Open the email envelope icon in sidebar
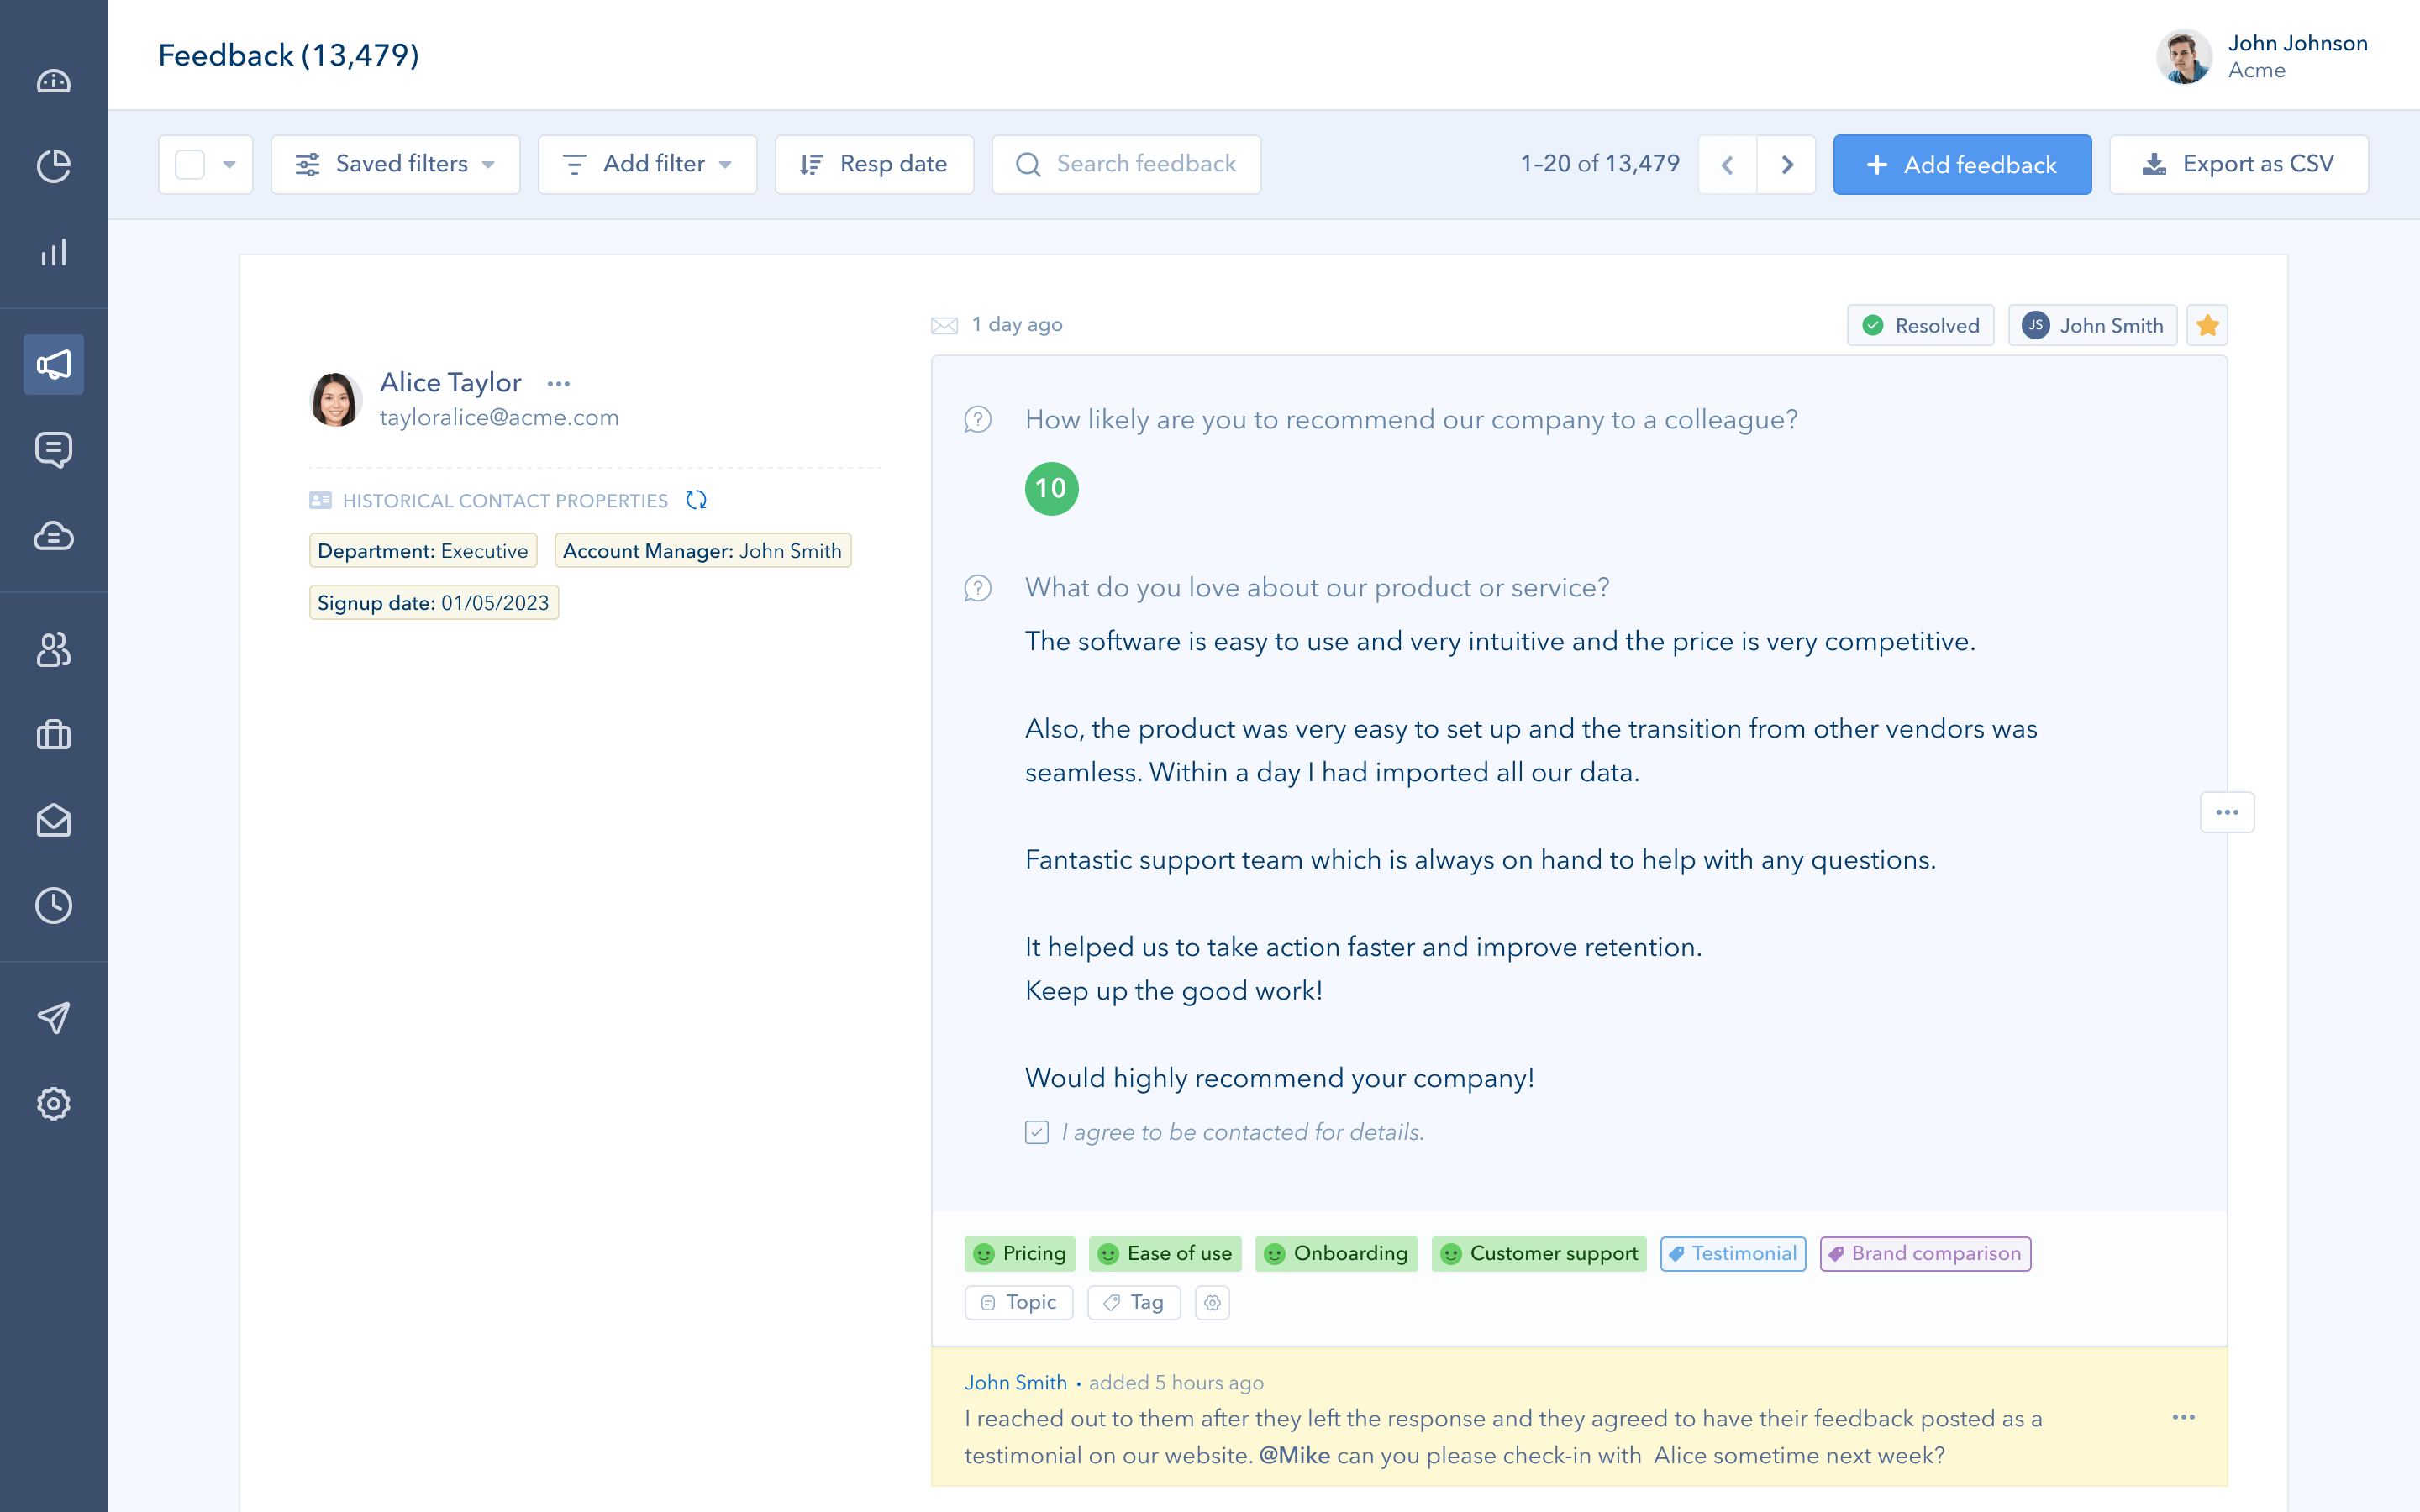The image size is (2420, 1512). pyautogui.click(x=53, y=820)
